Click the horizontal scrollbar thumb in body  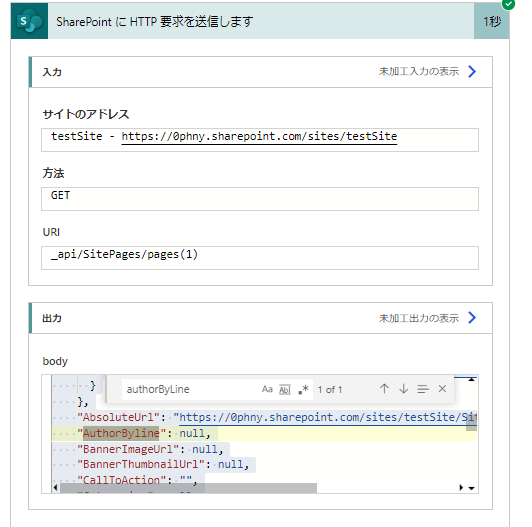pos(188,488)
